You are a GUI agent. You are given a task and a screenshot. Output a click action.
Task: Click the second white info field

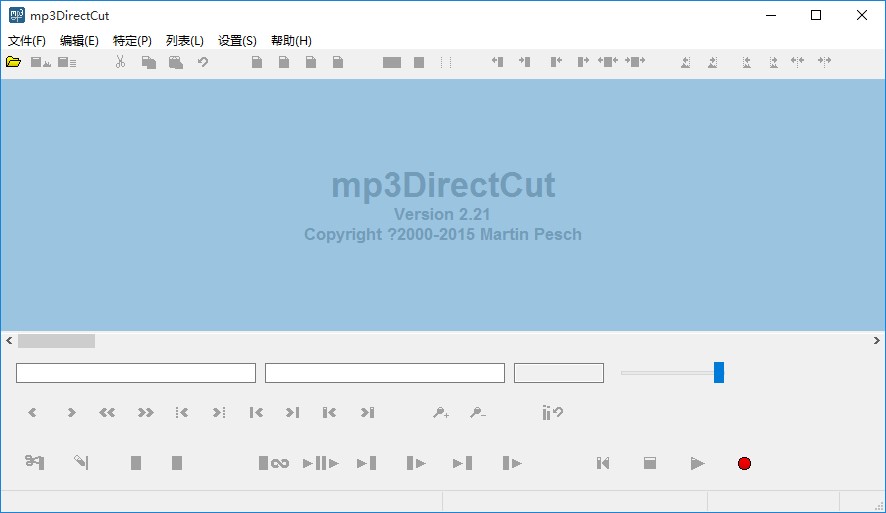pos(385,373)
